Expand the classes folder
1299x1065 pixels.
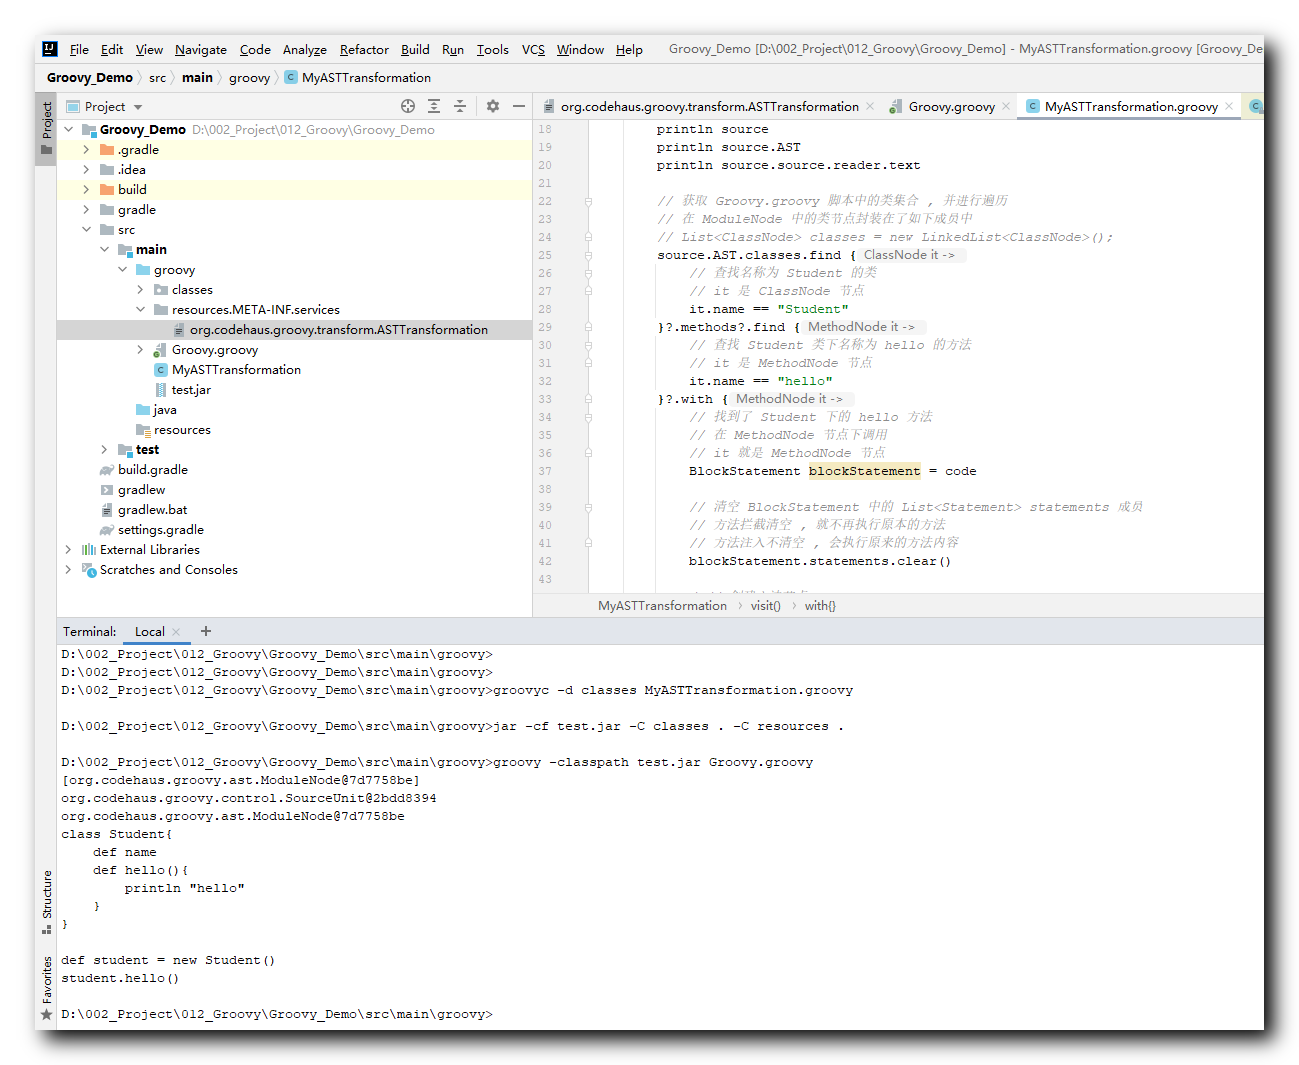point(140,290)
